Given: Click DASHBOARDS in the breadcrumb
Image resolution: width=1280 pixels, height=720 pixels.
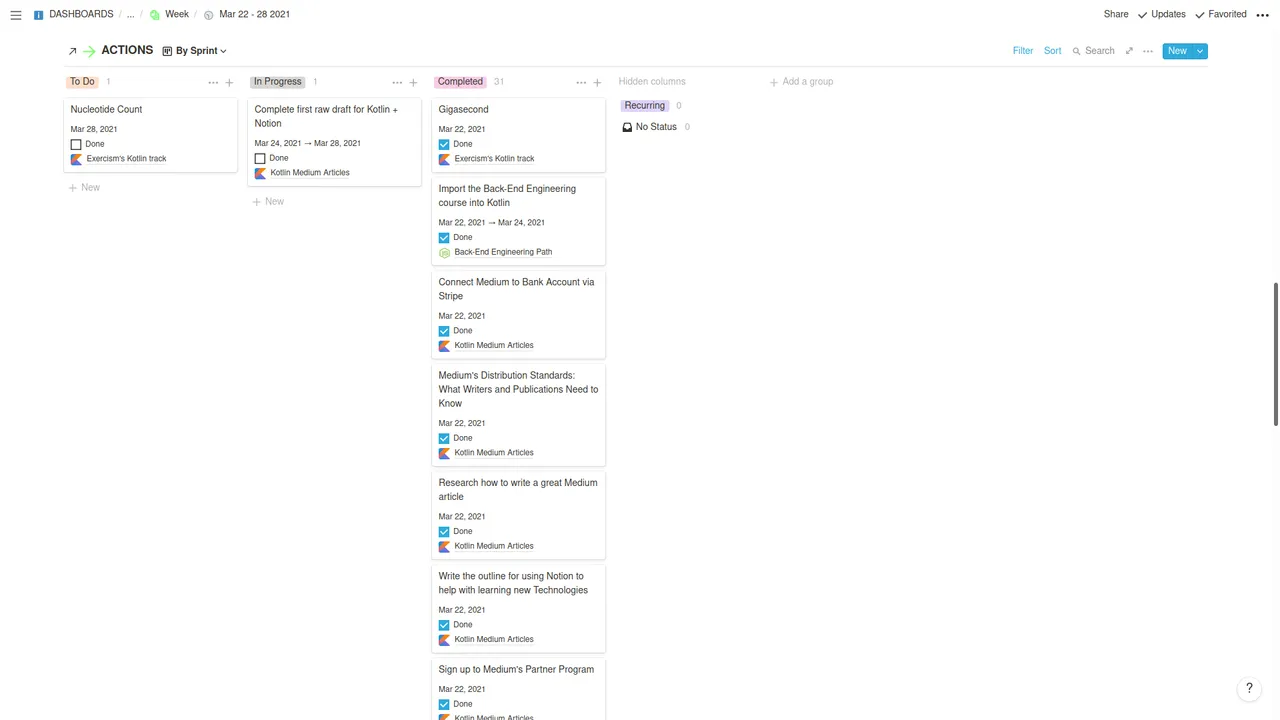Looking at the screenshot, I should coord(81,15).
